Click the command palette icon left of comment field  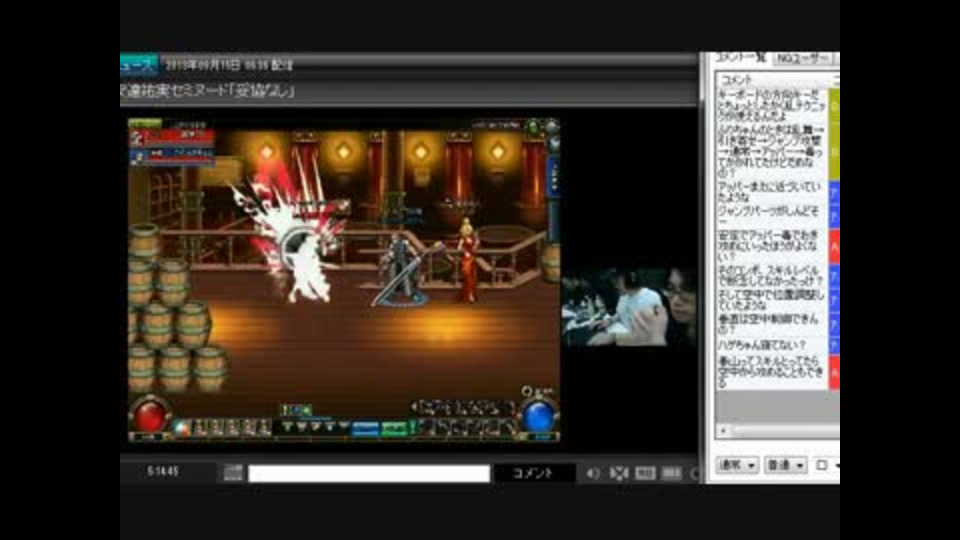pyautogui.click(x=233, y=473)
